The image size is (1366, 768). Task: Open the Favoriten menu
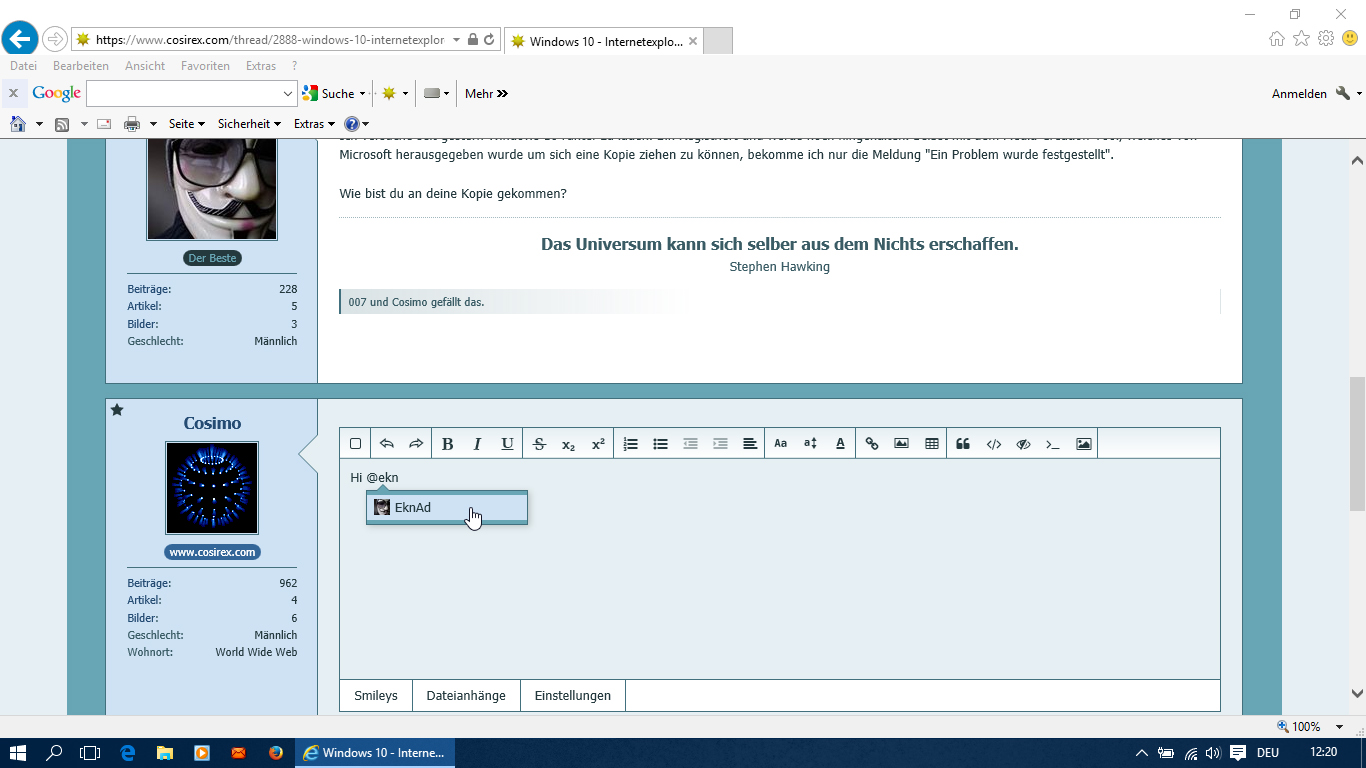coord(205,66)
